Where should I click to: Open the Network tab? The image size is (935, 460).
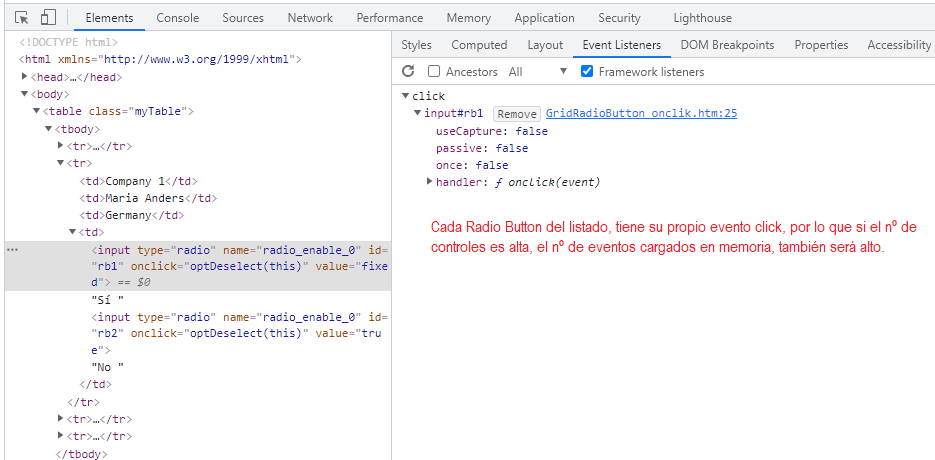pyautogui.click(x=310, y=18)
